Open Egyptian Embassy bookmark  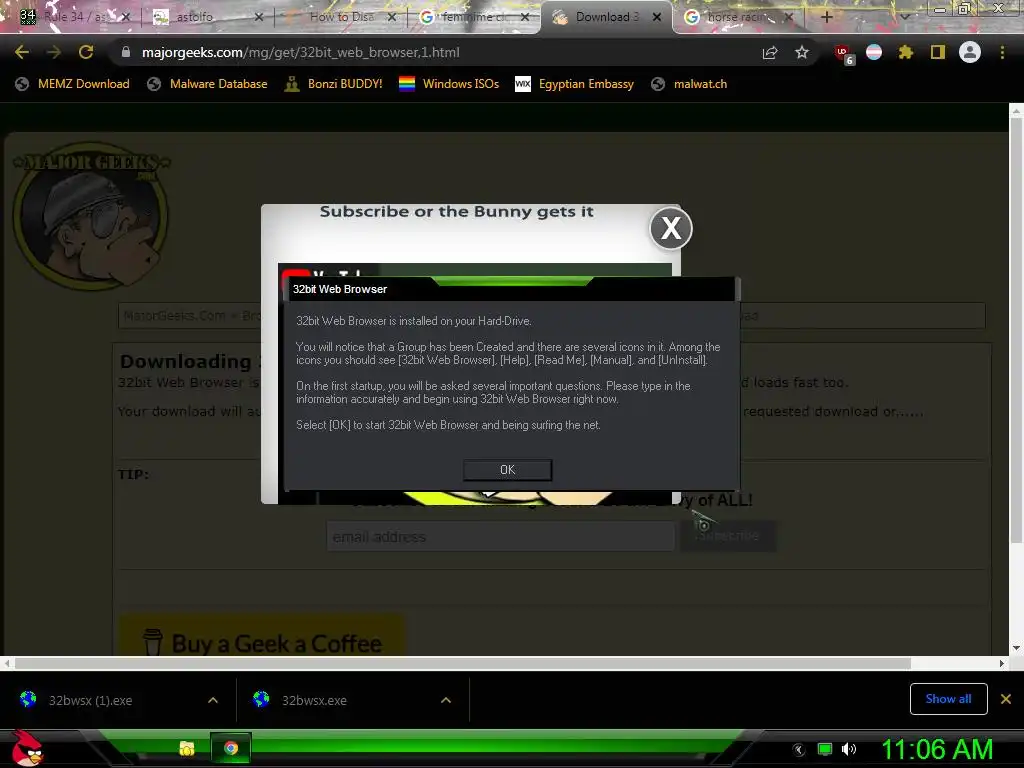pos(575,84)
